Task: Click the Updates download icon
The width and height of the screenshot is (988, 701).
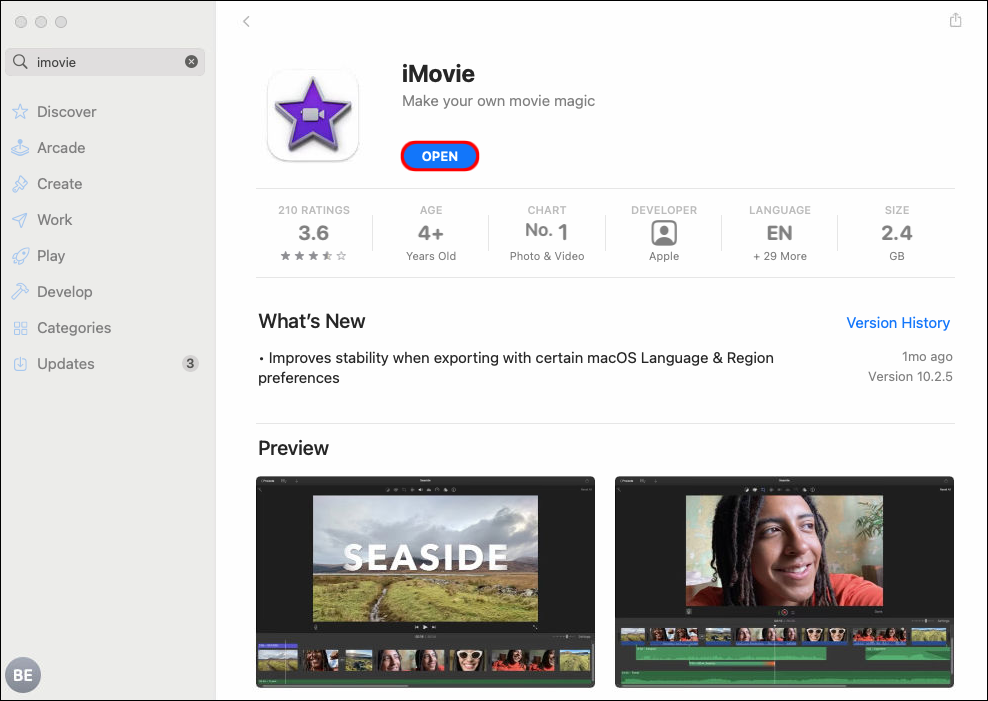Action: click(20, 363)
